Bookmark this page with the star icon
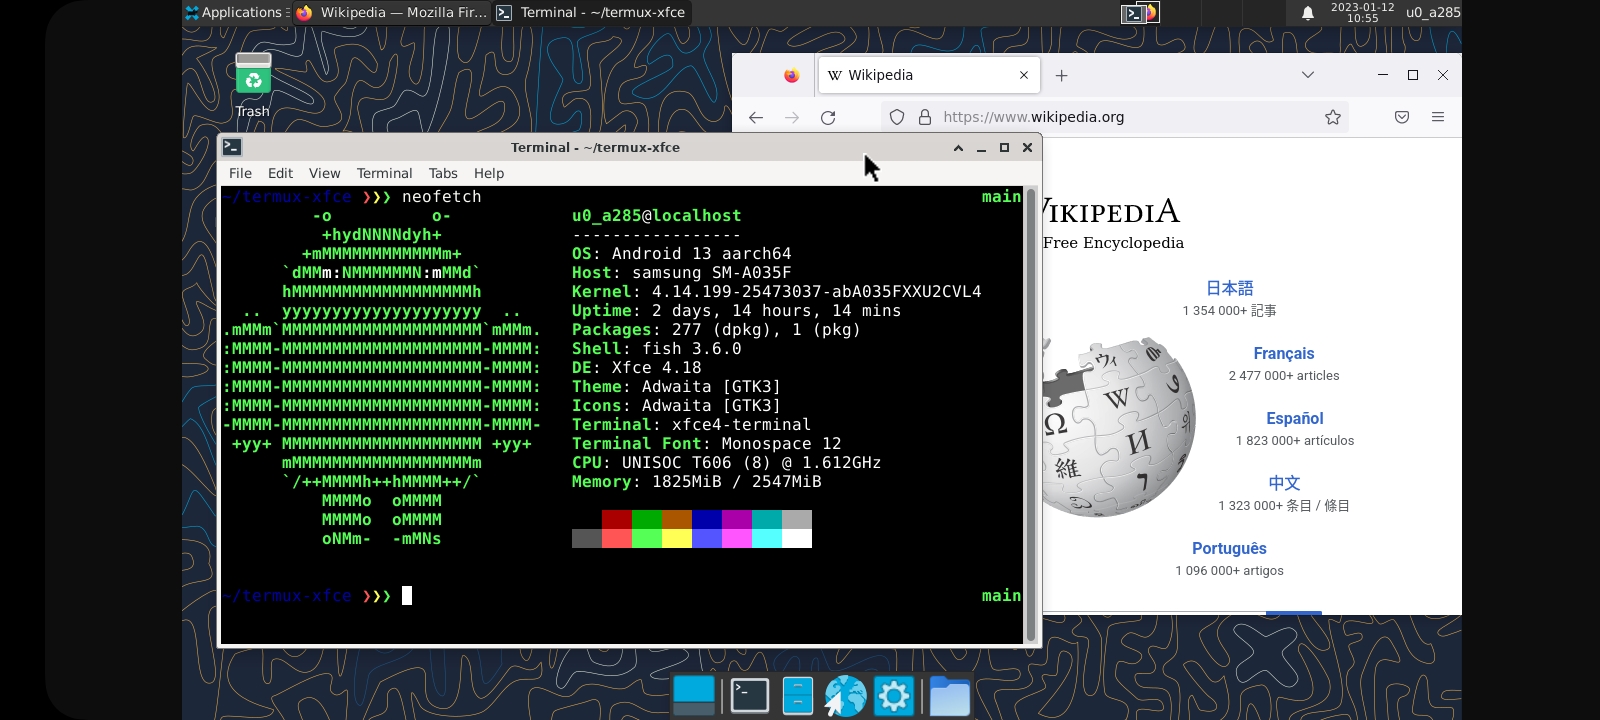Screen dimensions: 1600x720 (x=1333, y=117)
